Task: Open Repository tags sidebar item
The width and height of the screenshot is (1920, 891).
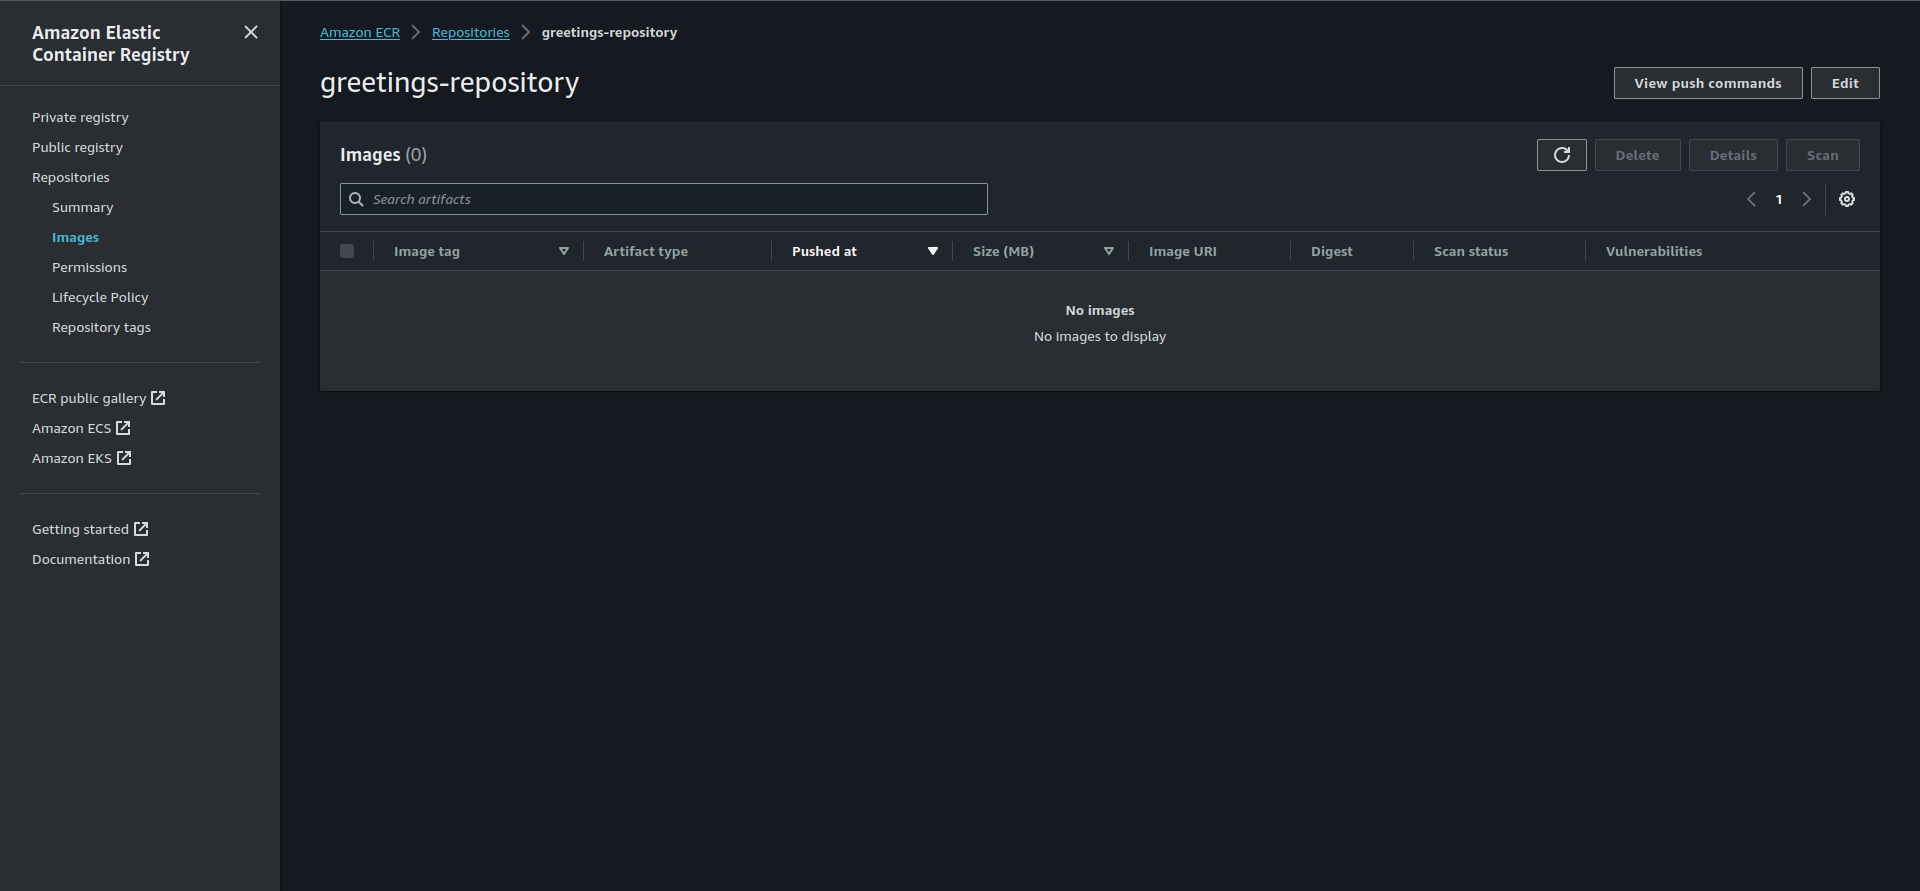Action: 101,327
